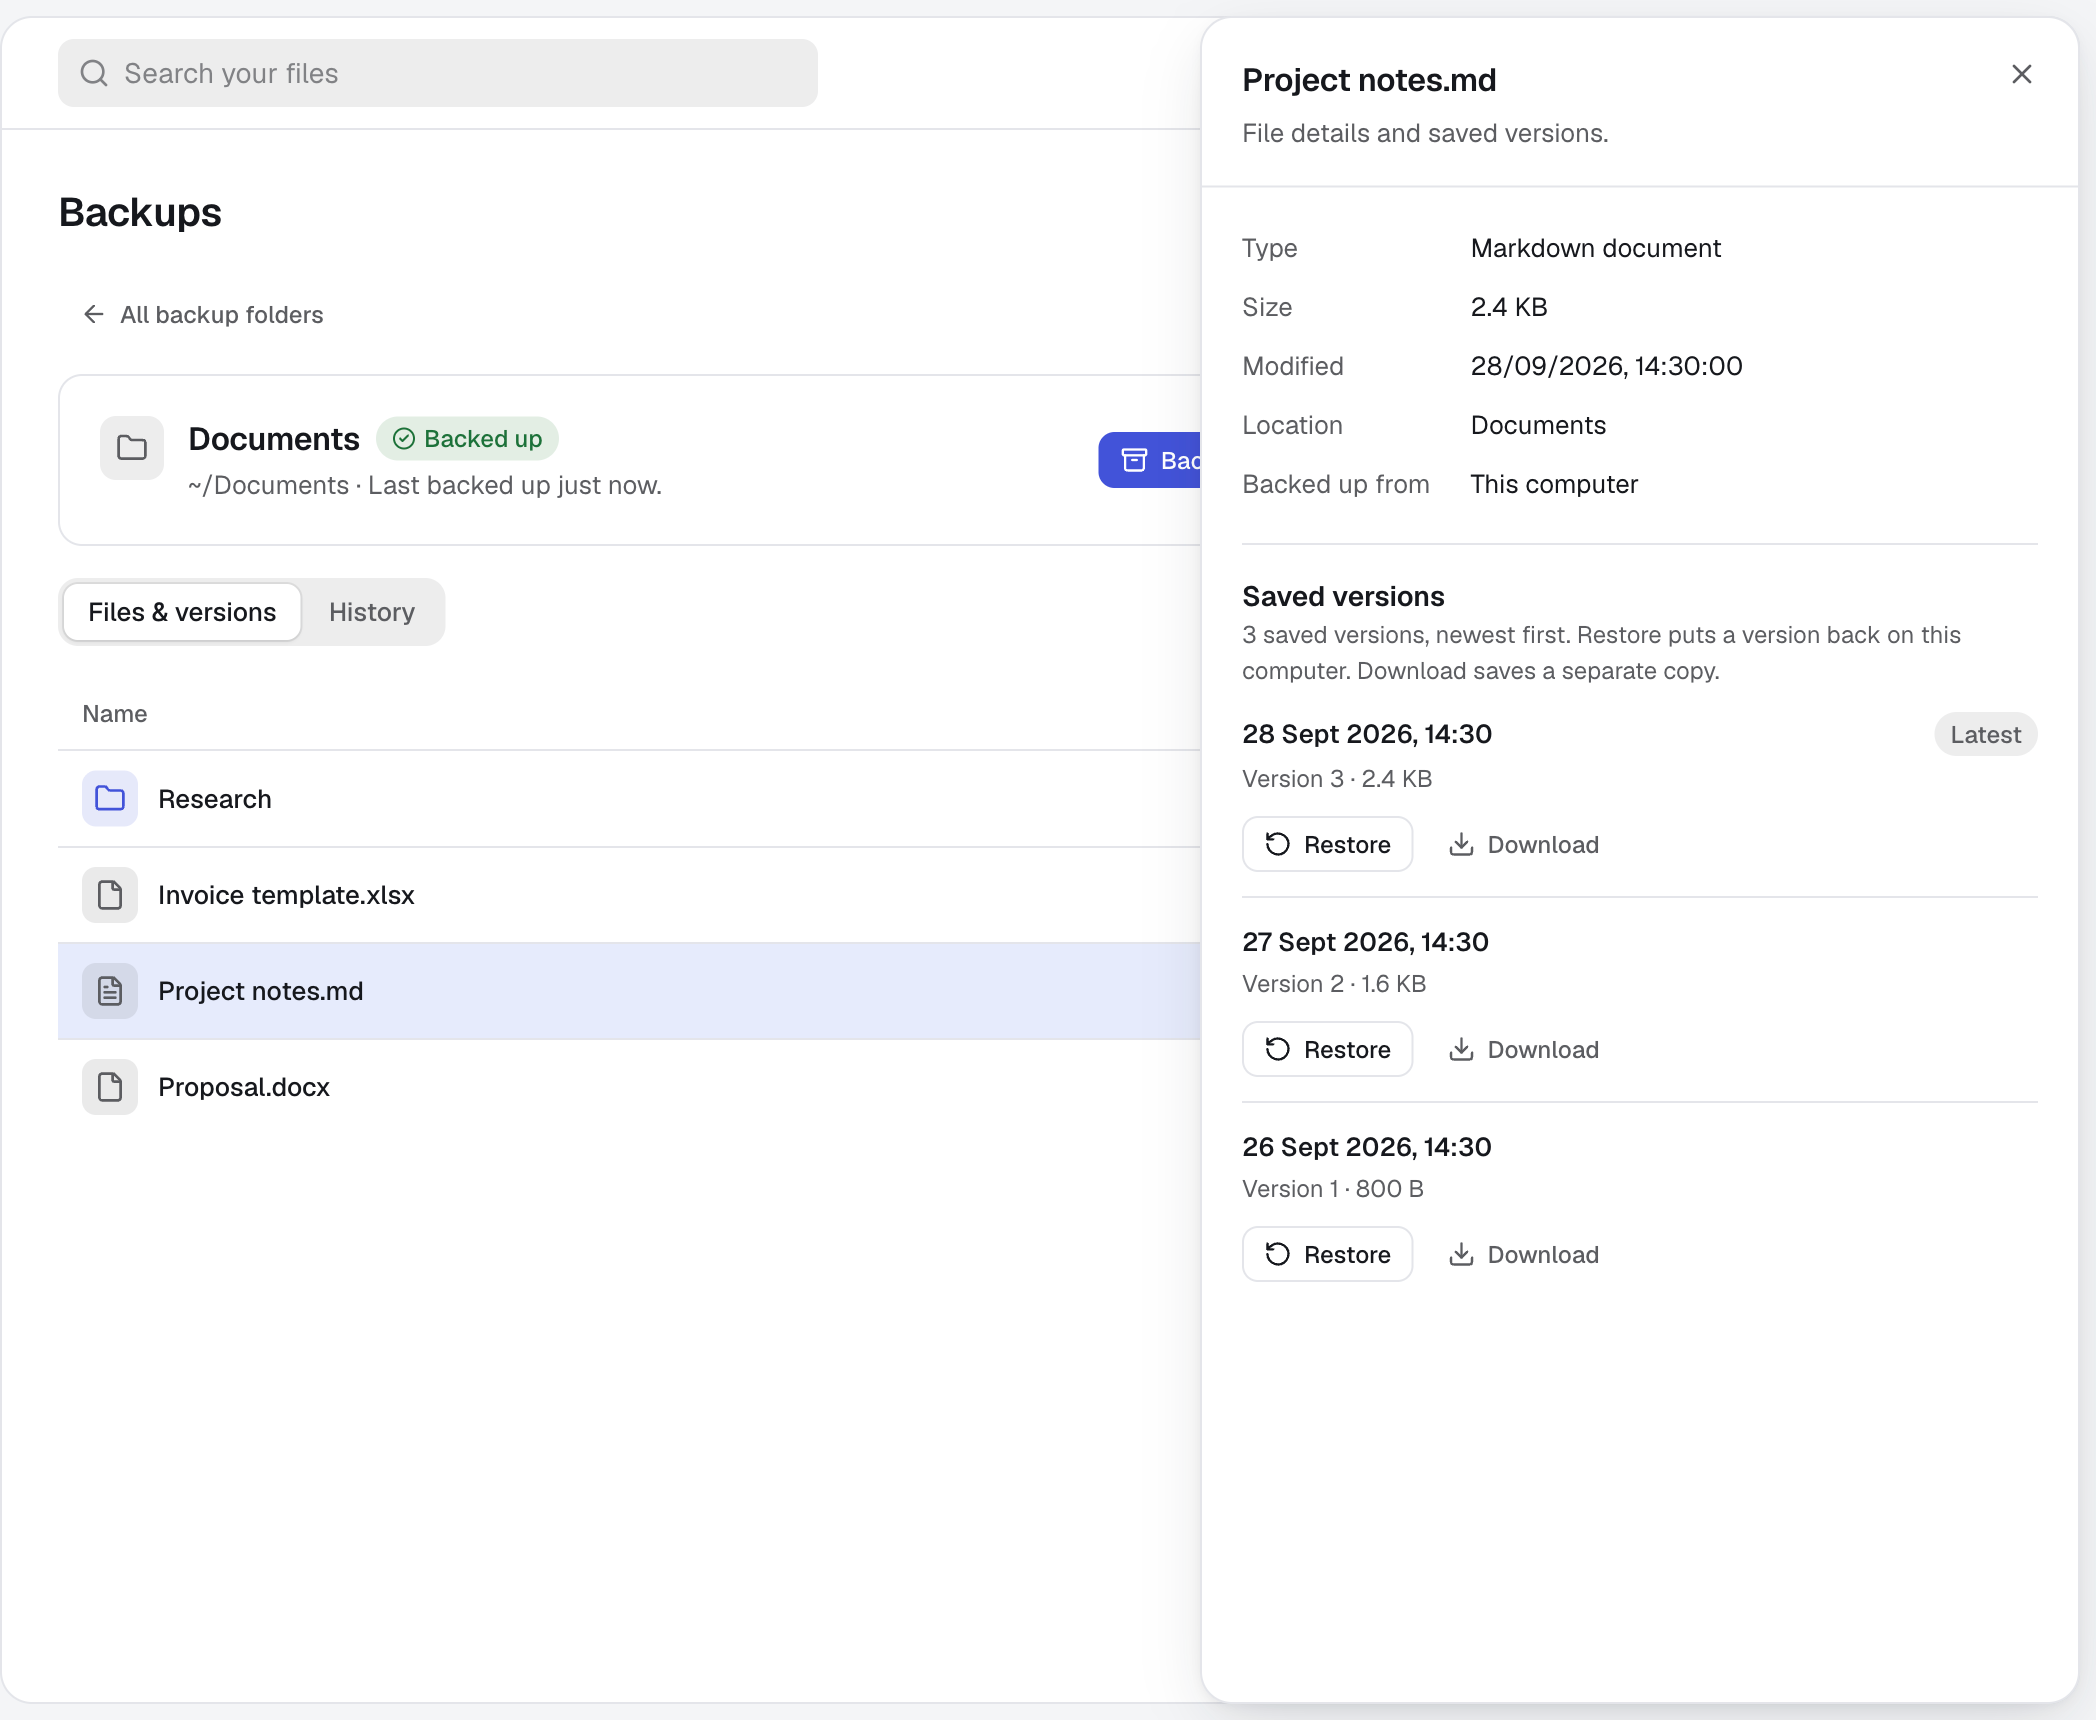Click the 28 Sept 2026, 14:30 version heading
The image size is (2096, 1720).
(x=1367, y=734)
